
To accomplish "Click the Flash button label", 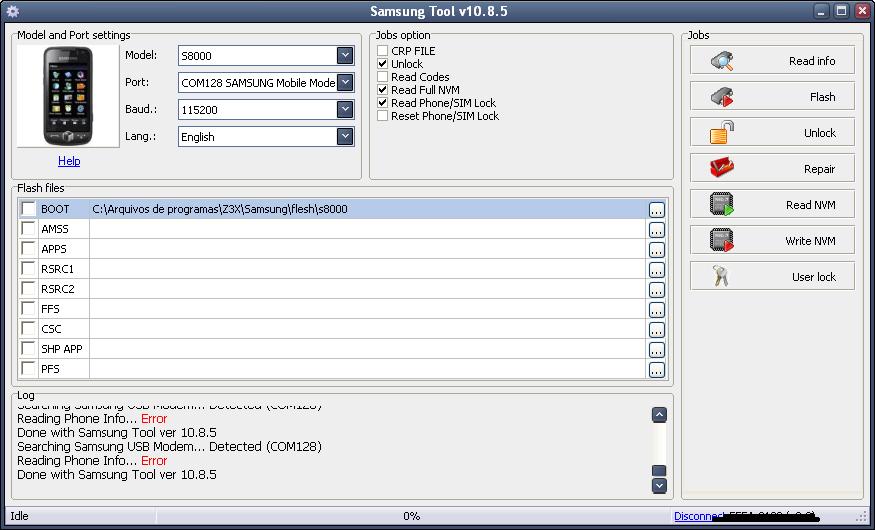I will pyautogui.click(x=823, y=97).
